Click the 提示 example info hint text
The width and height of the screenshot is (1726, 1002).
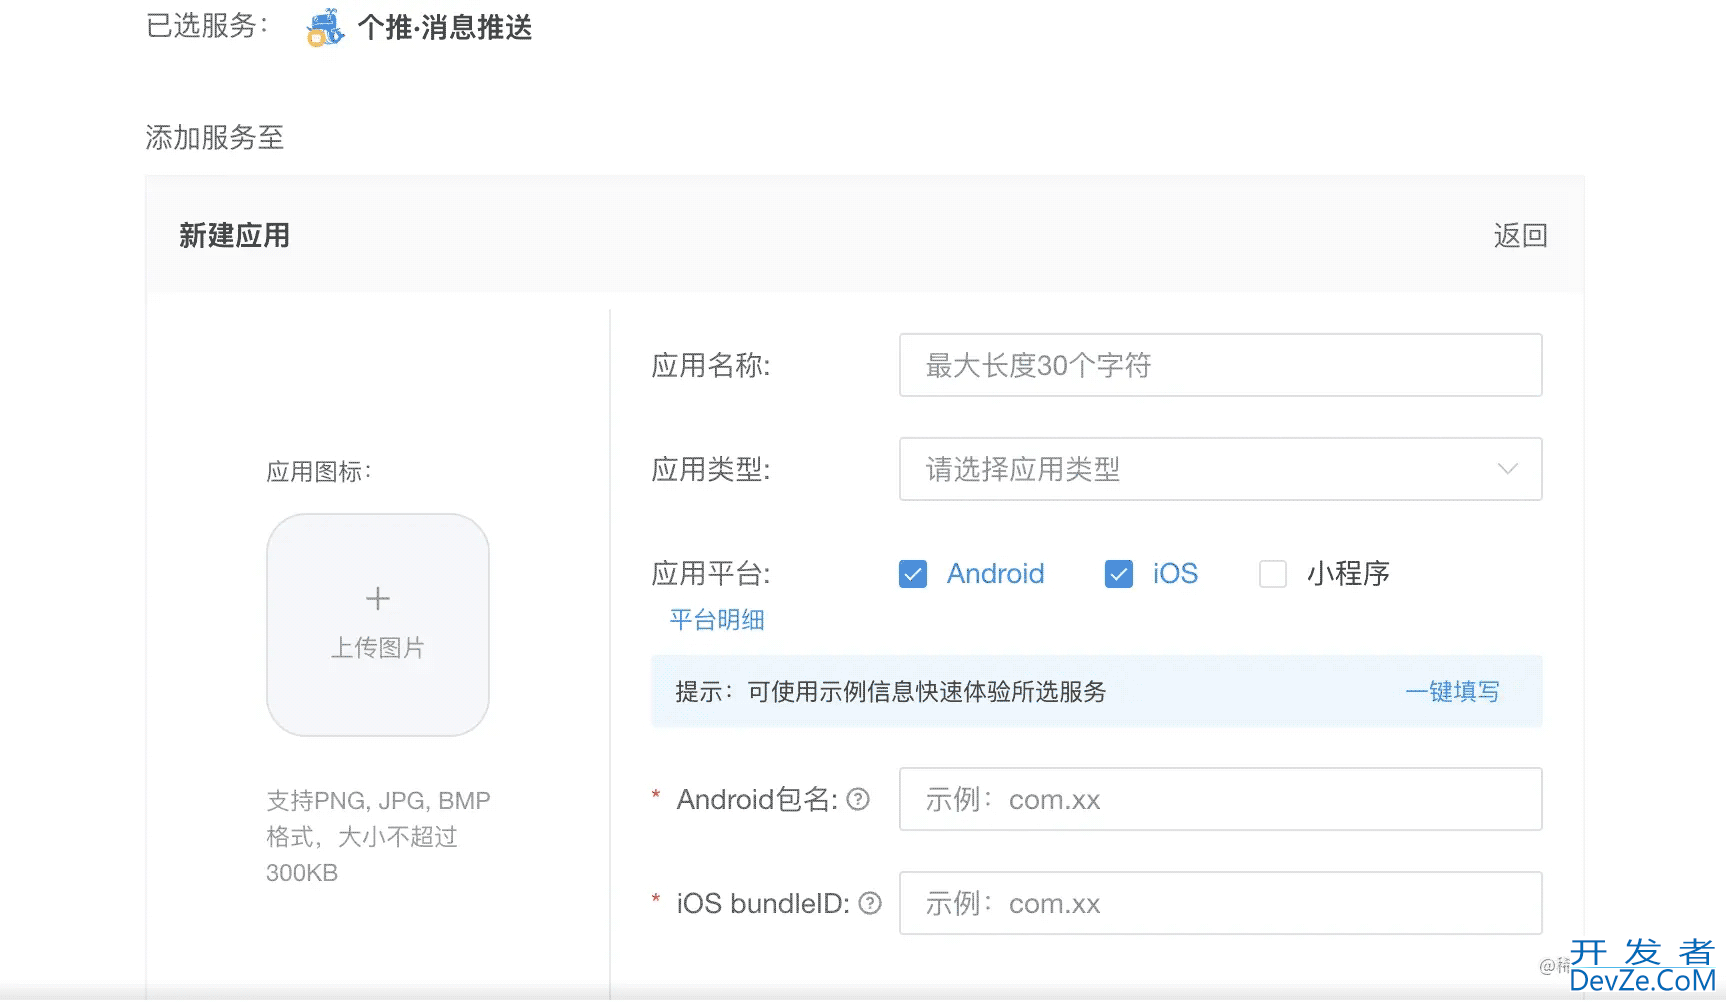891,692
